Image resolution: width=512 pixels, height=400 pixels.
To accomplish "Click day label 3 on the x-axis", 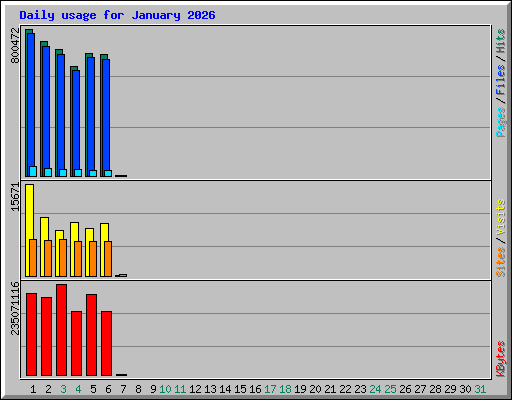I will click(x=63, y=389).
